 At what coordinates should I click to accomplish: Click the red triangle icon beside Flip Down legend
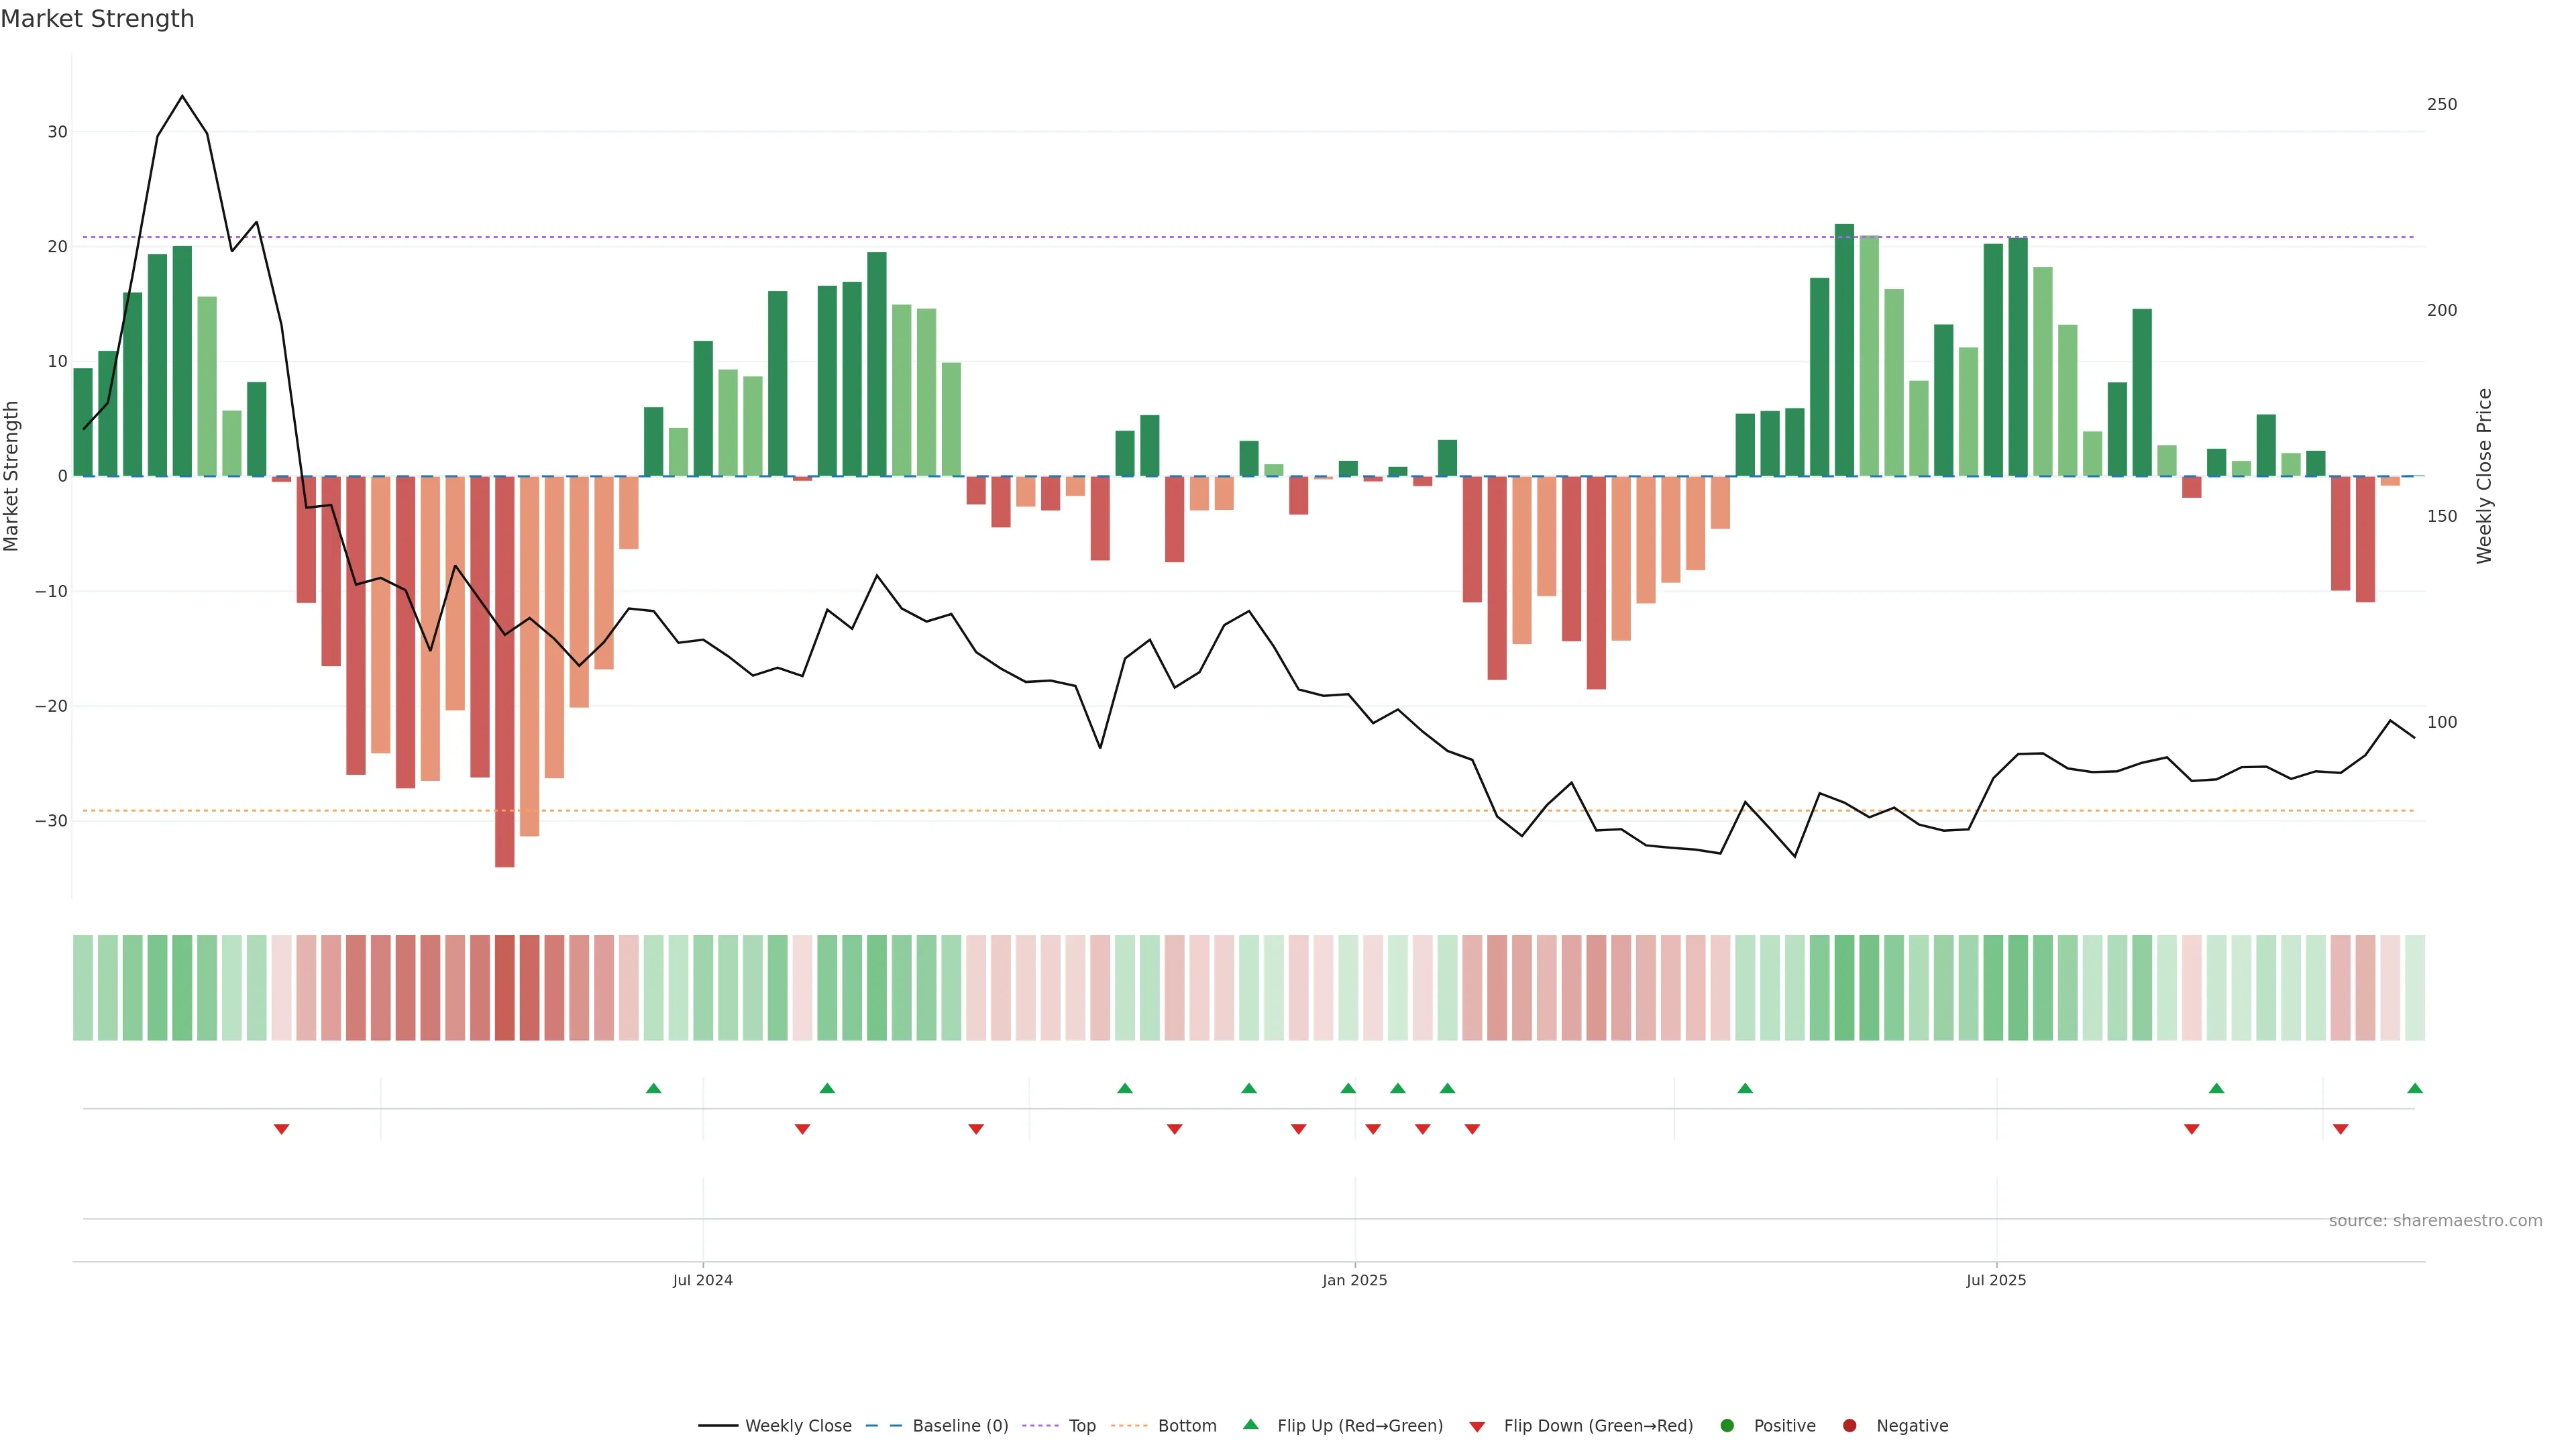click(1477, 1426)
